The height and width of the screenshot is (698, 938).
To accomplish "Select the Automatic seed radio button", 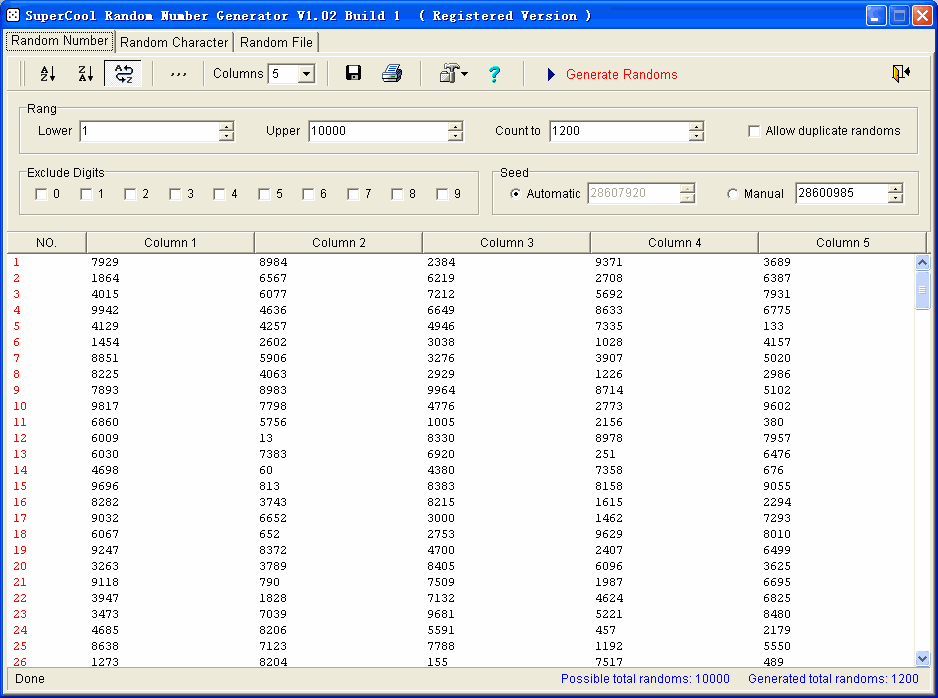I will point(515,194).
